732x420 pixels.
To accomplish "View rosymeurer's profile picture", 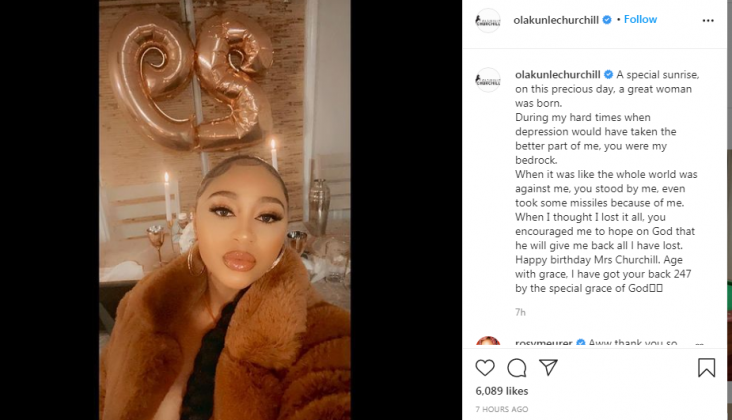I will [488, 345].
